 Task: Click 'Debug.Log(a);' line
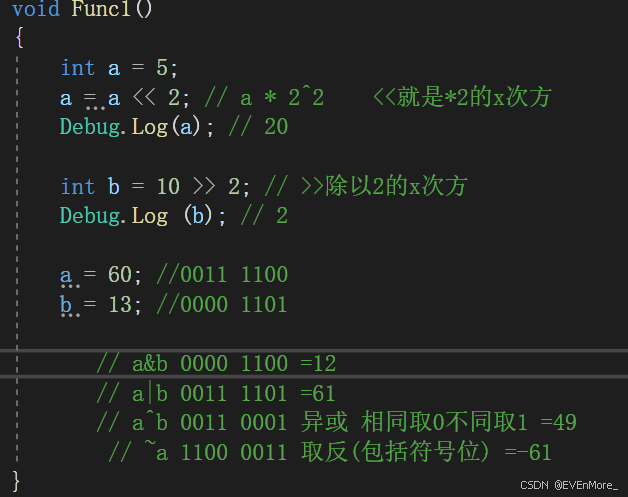[x=137, y=127]
